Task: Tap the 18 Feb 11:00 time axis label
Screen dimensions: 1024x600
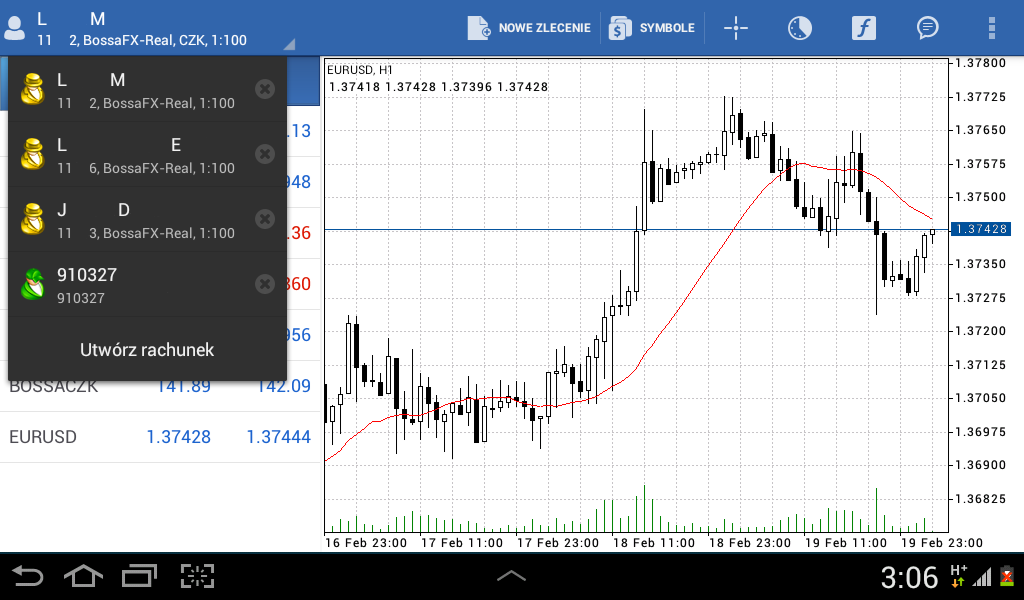Action: point(654,543)
